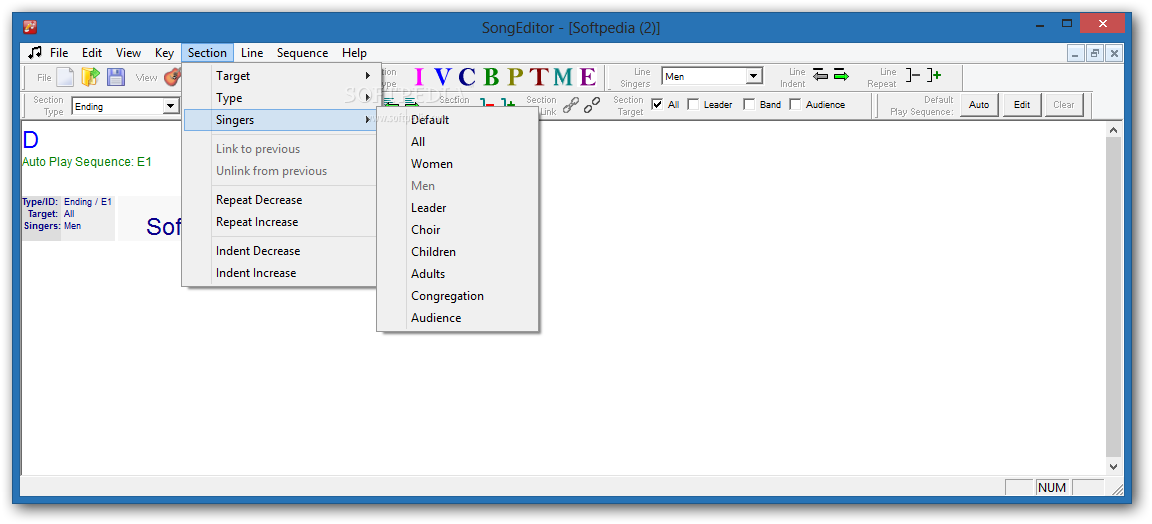Click Line Repeat increase bracket plus icon
This screenshot has height=524, width=1152.
pos(934,75)
